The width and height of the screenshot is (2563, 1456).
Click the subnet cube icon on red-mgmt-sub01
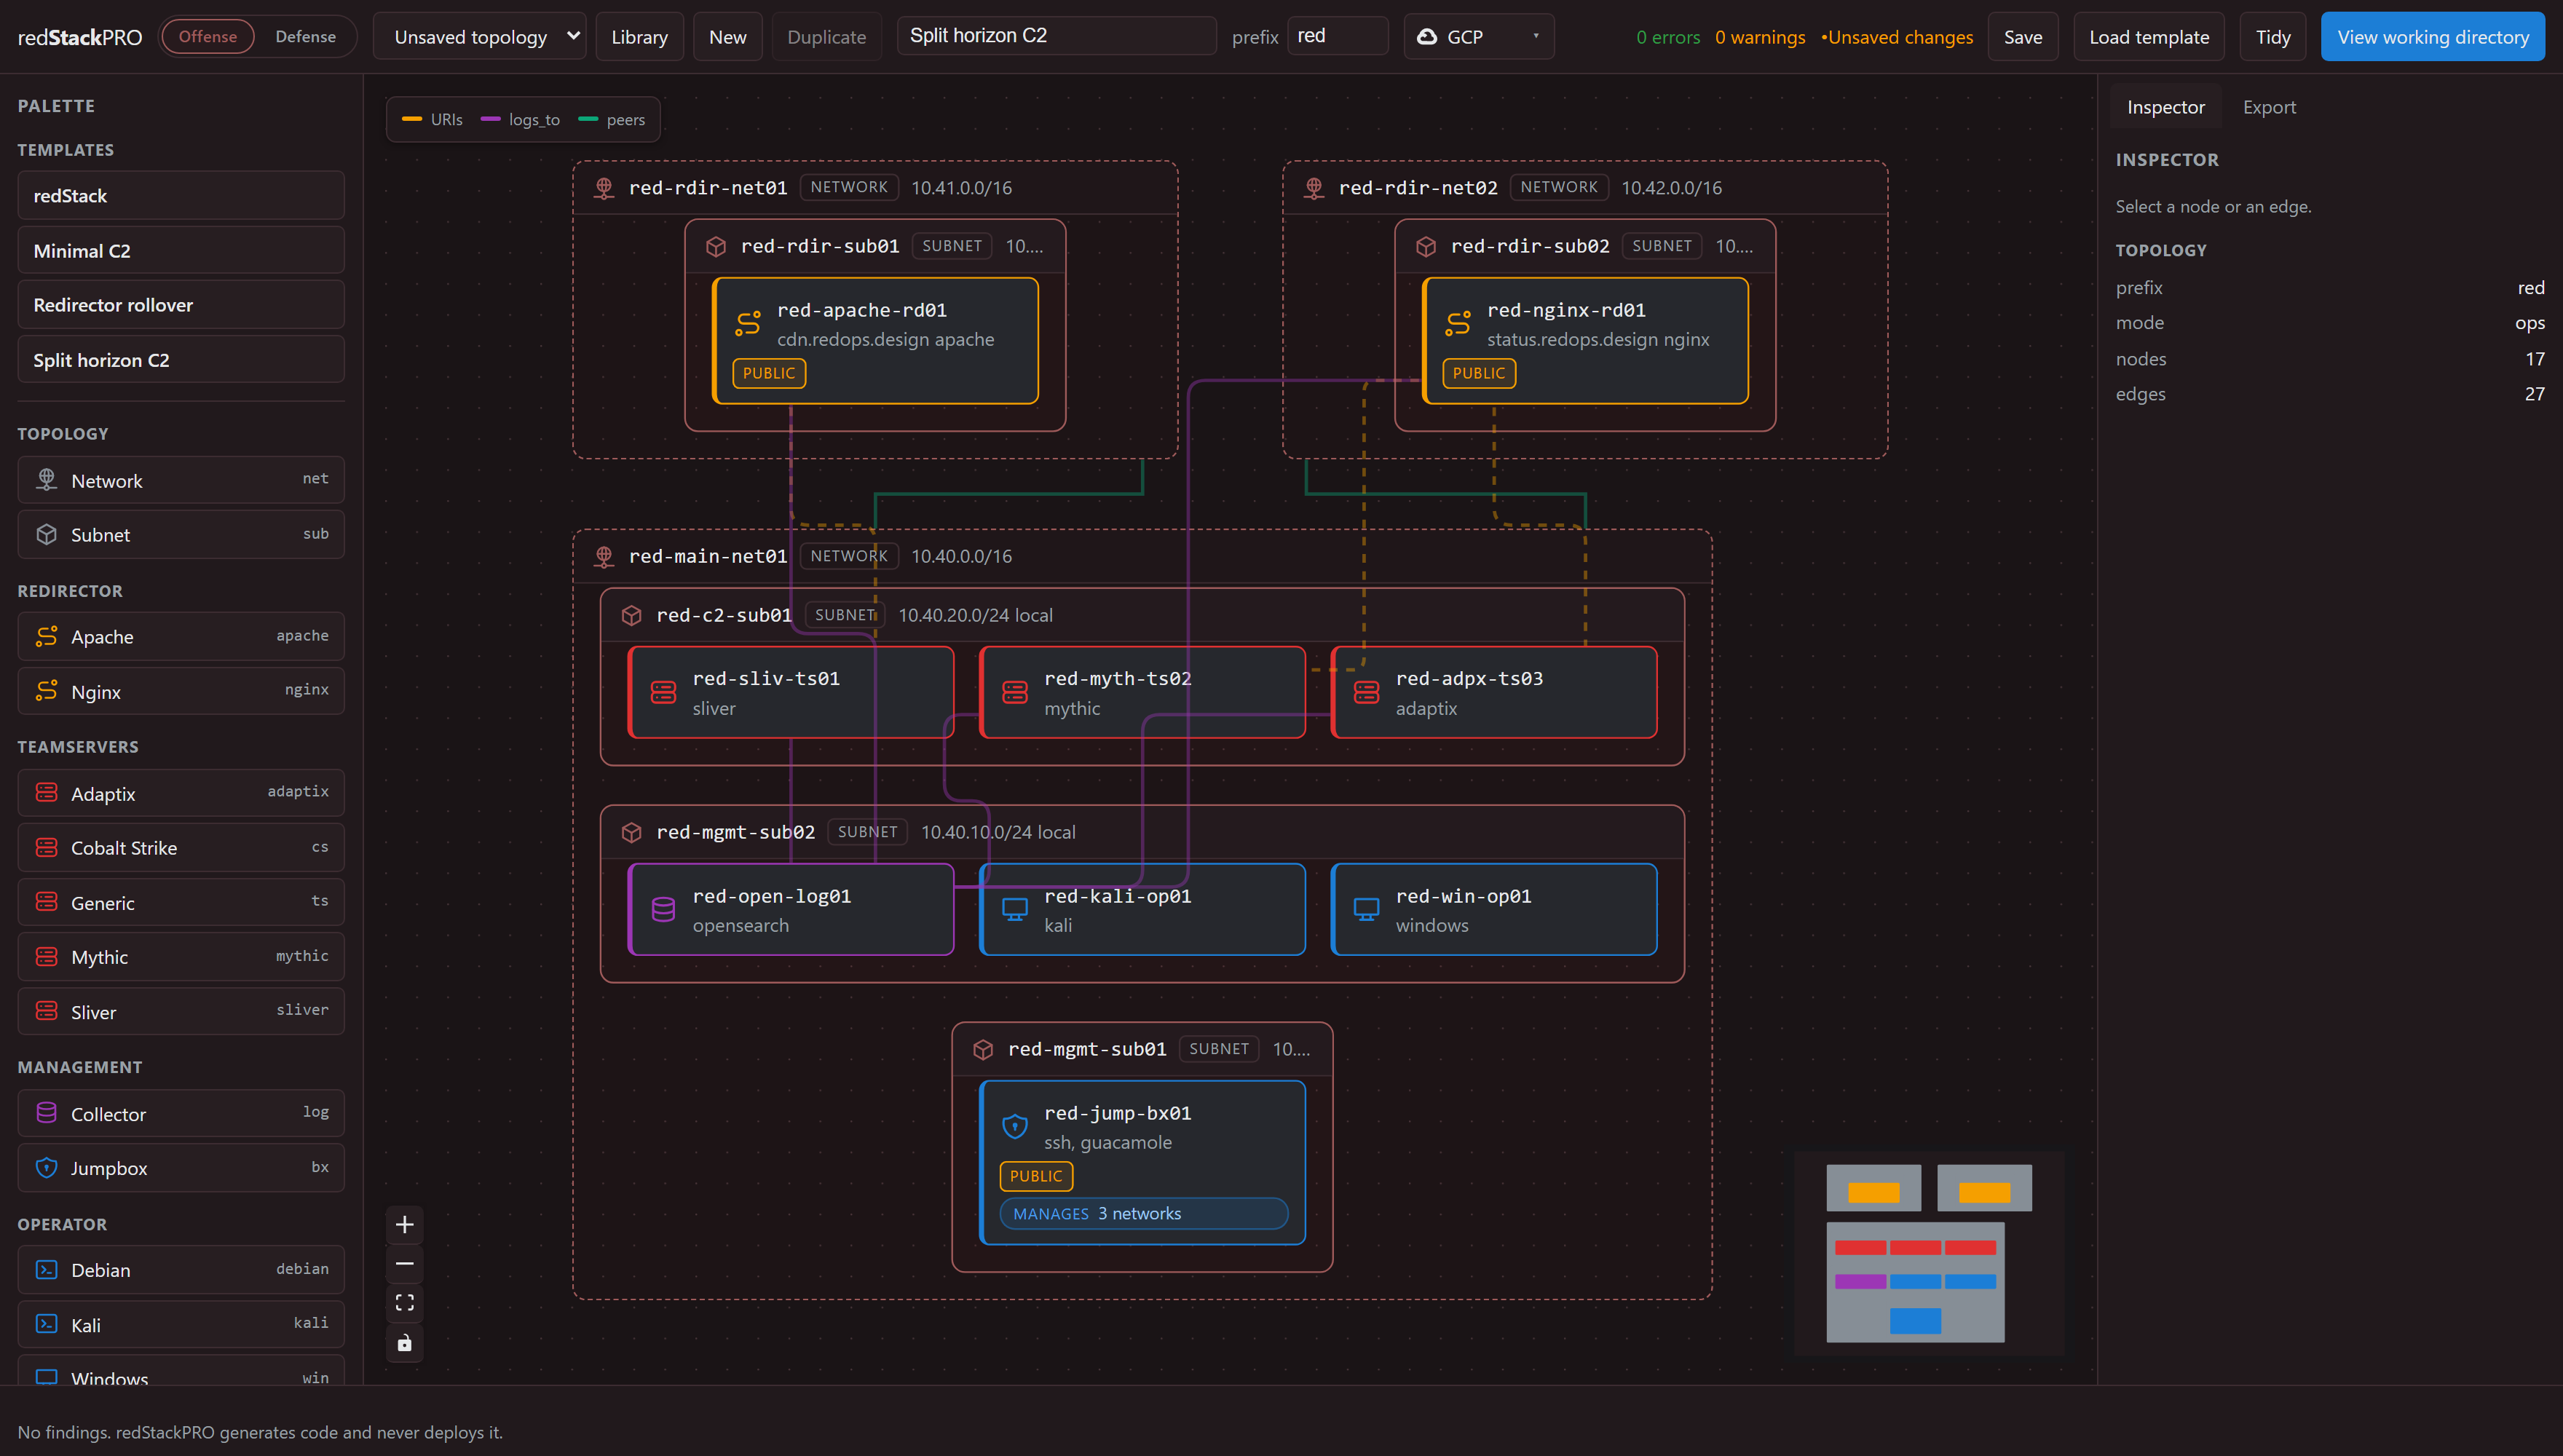pos(983,1049)
